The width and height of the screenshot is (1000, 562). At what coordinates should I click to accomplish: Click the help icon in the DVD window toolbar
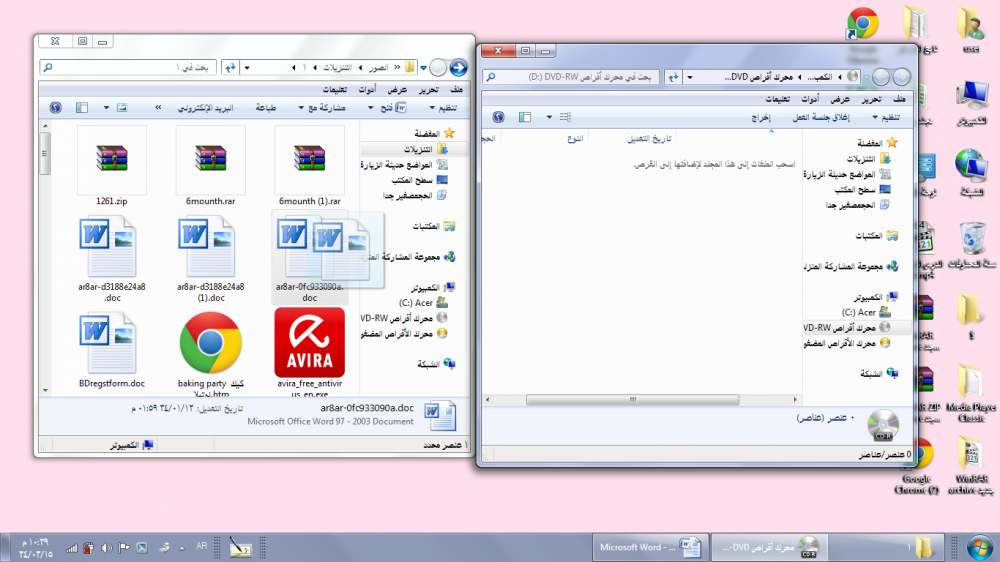497,117
